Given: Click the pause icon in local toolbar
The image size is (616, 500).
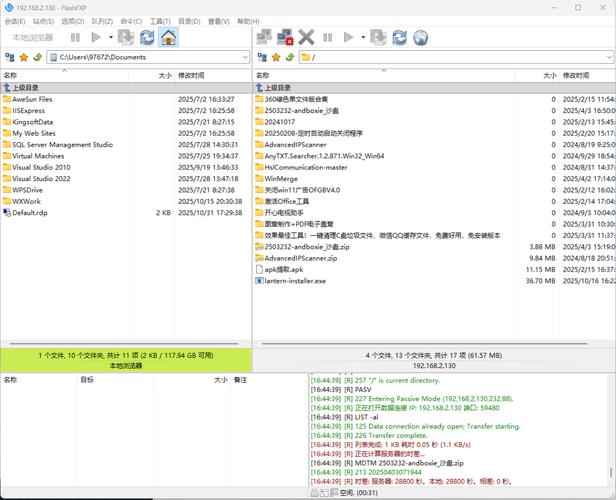Looking at the screenshot, I should tap(75, 38).
